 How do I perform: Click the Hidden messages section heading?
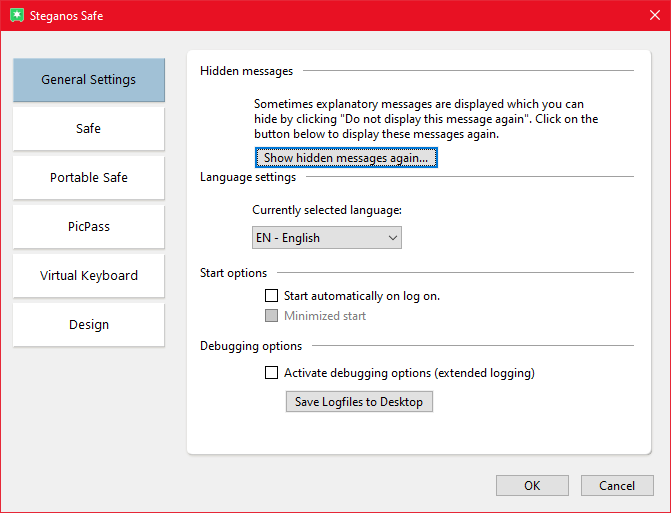coord(247,71)
